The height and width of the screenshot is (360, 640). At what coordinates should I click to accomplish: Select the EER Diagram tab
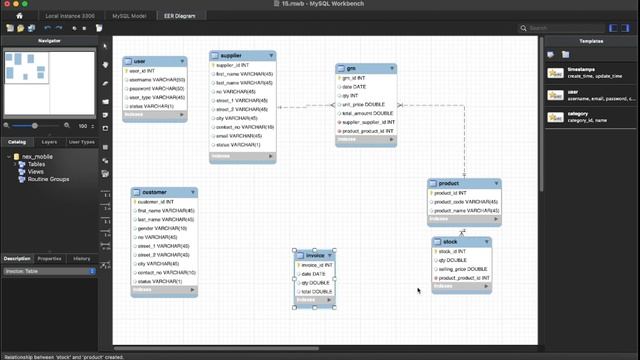[180, 16]
